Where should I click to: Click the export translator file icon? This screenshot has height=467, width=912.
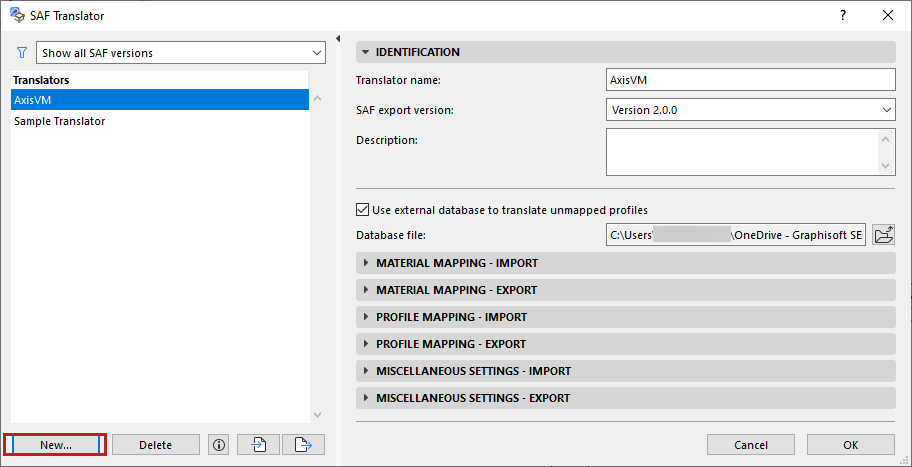click(x=303, y=445)
